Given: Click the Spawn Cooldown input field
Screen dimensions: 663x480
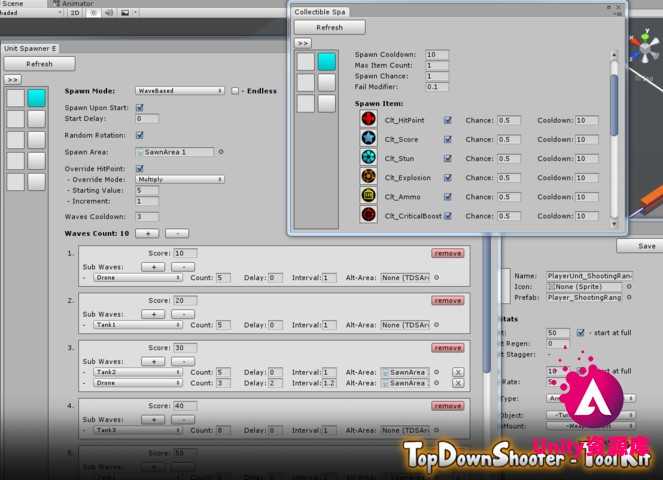Looking at the screenshot, I should tap(437, 55).
